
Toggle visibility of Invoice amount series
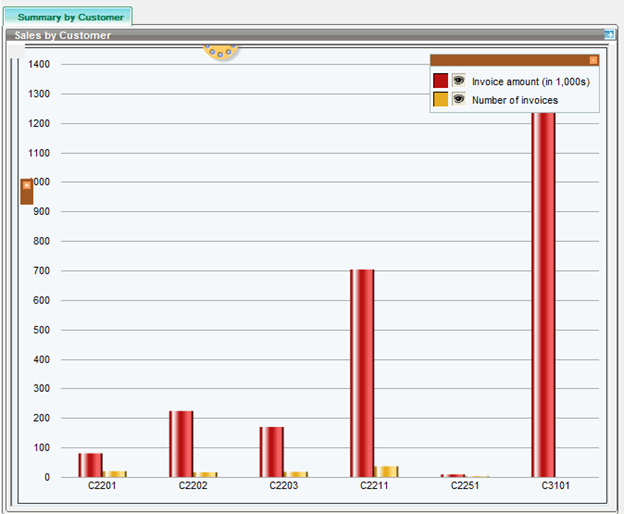[459, 81]
